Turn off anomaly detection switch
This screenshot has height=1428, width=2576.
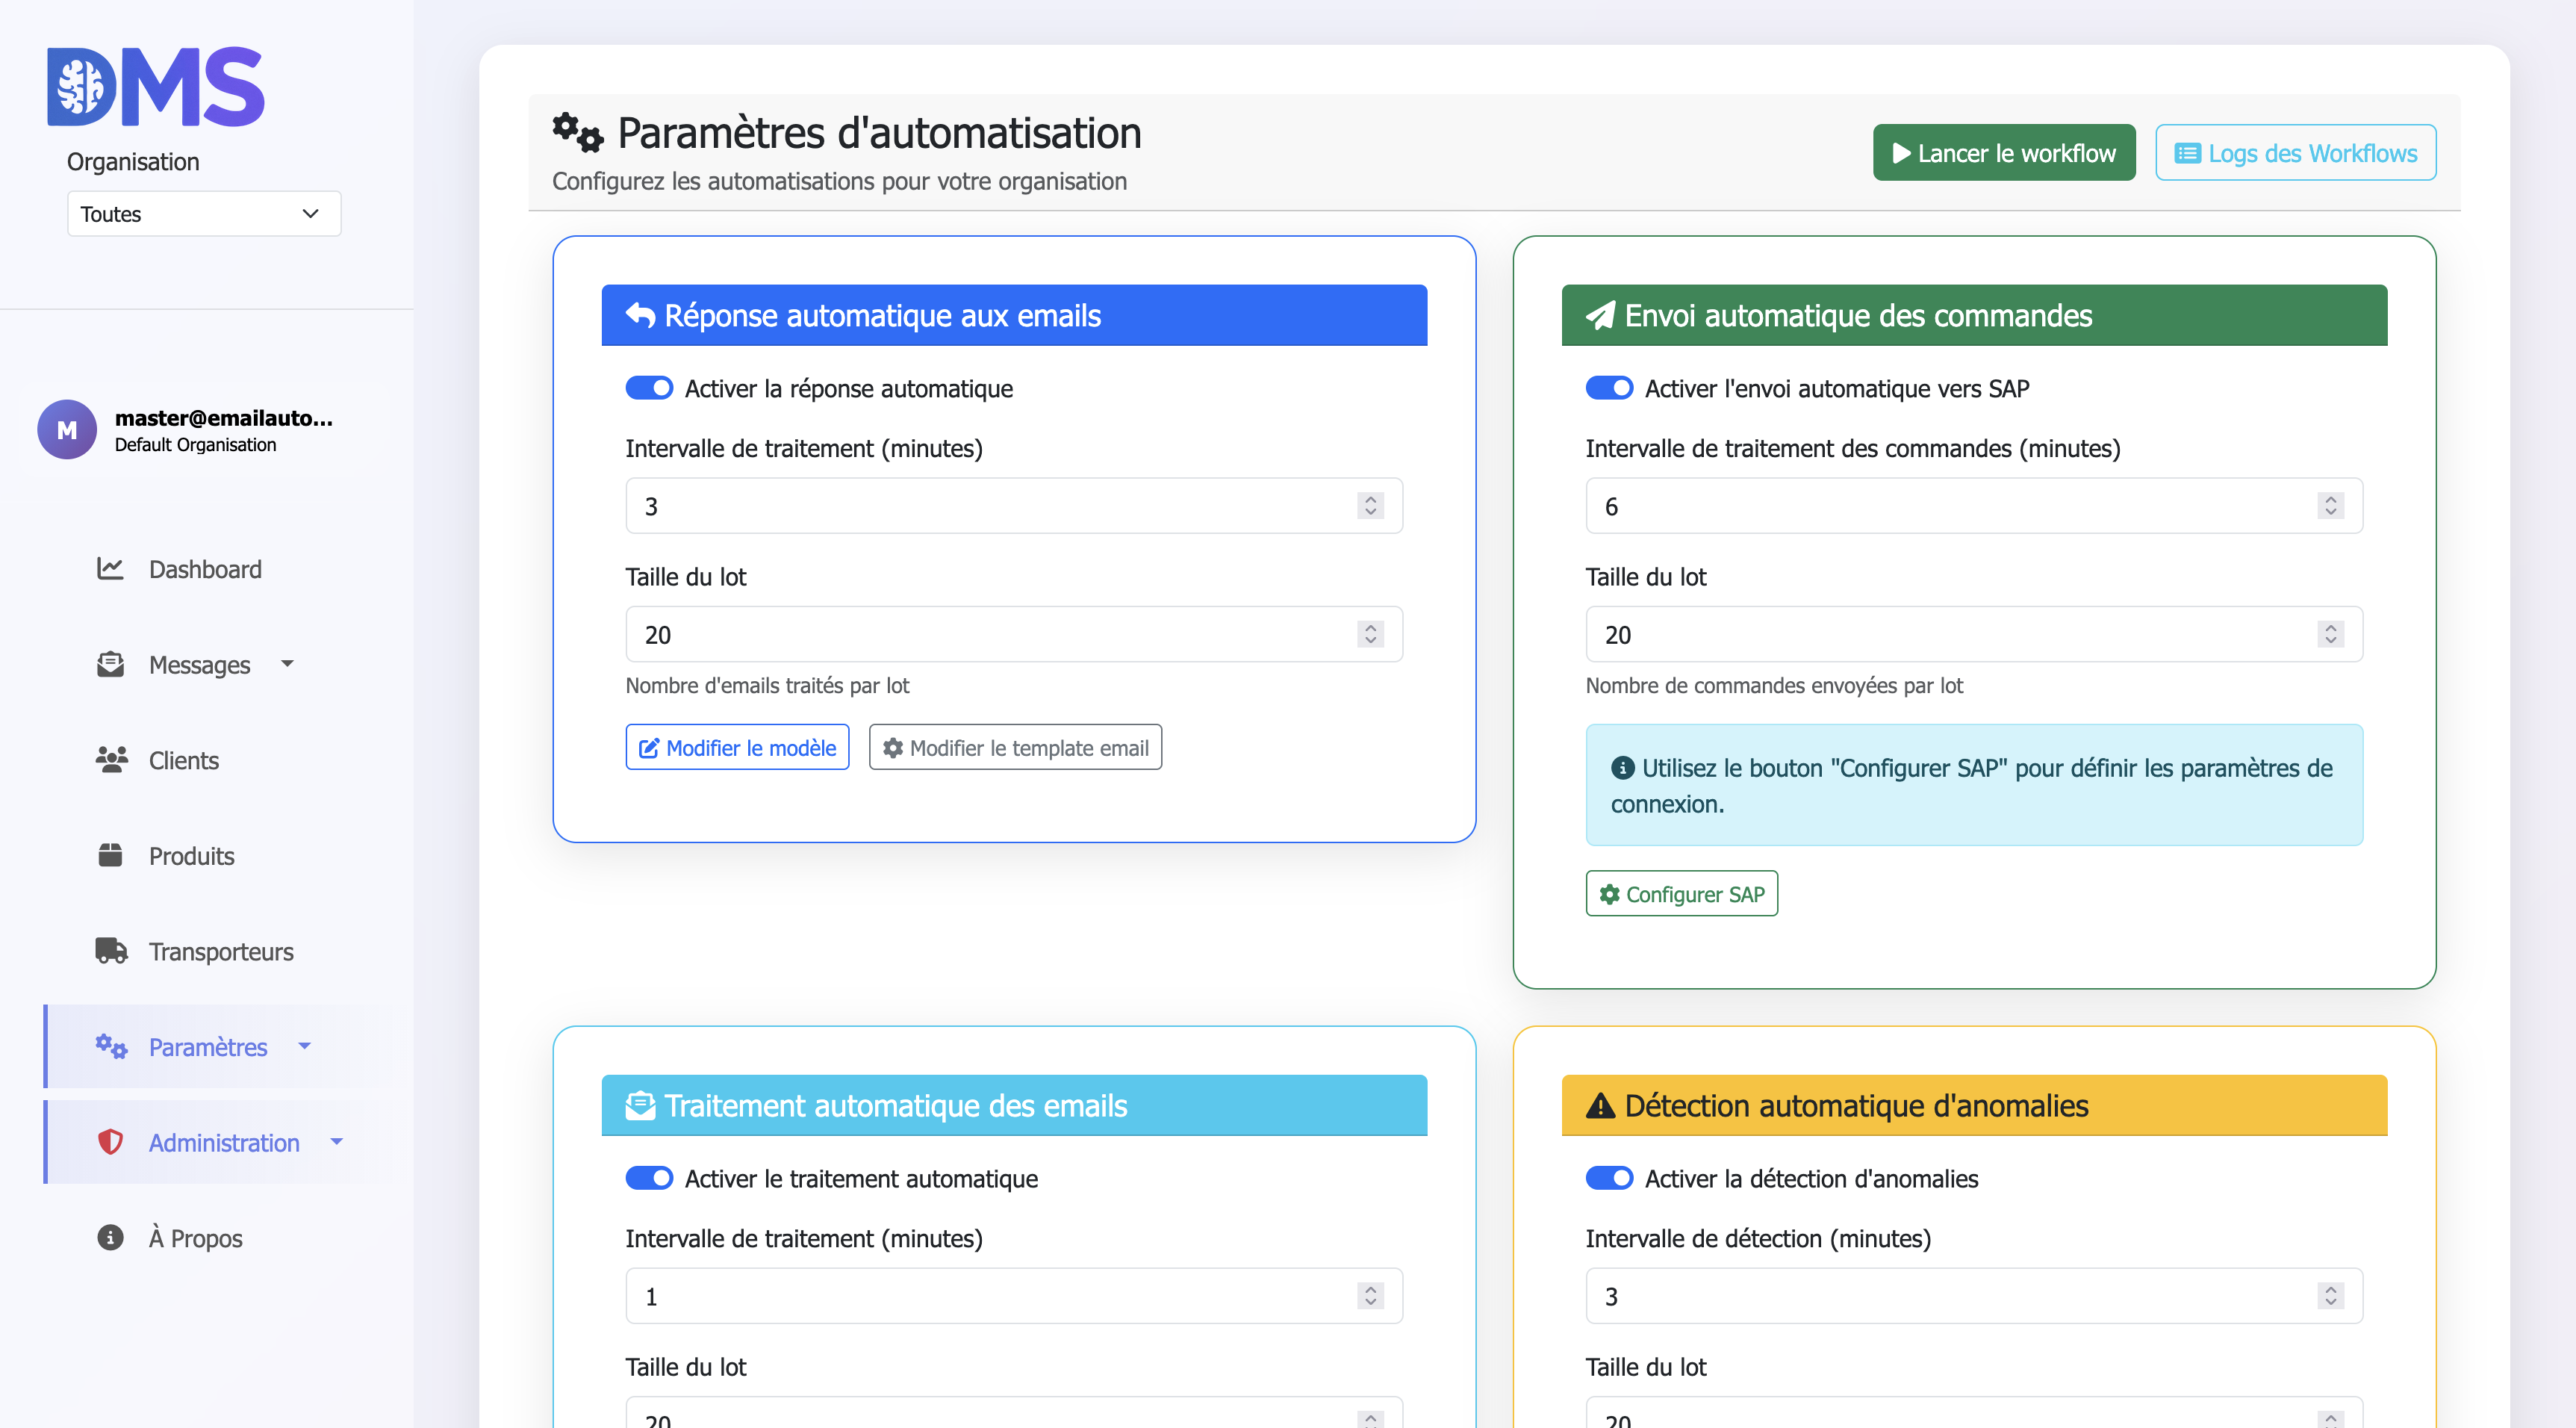coord(1609,1178)
